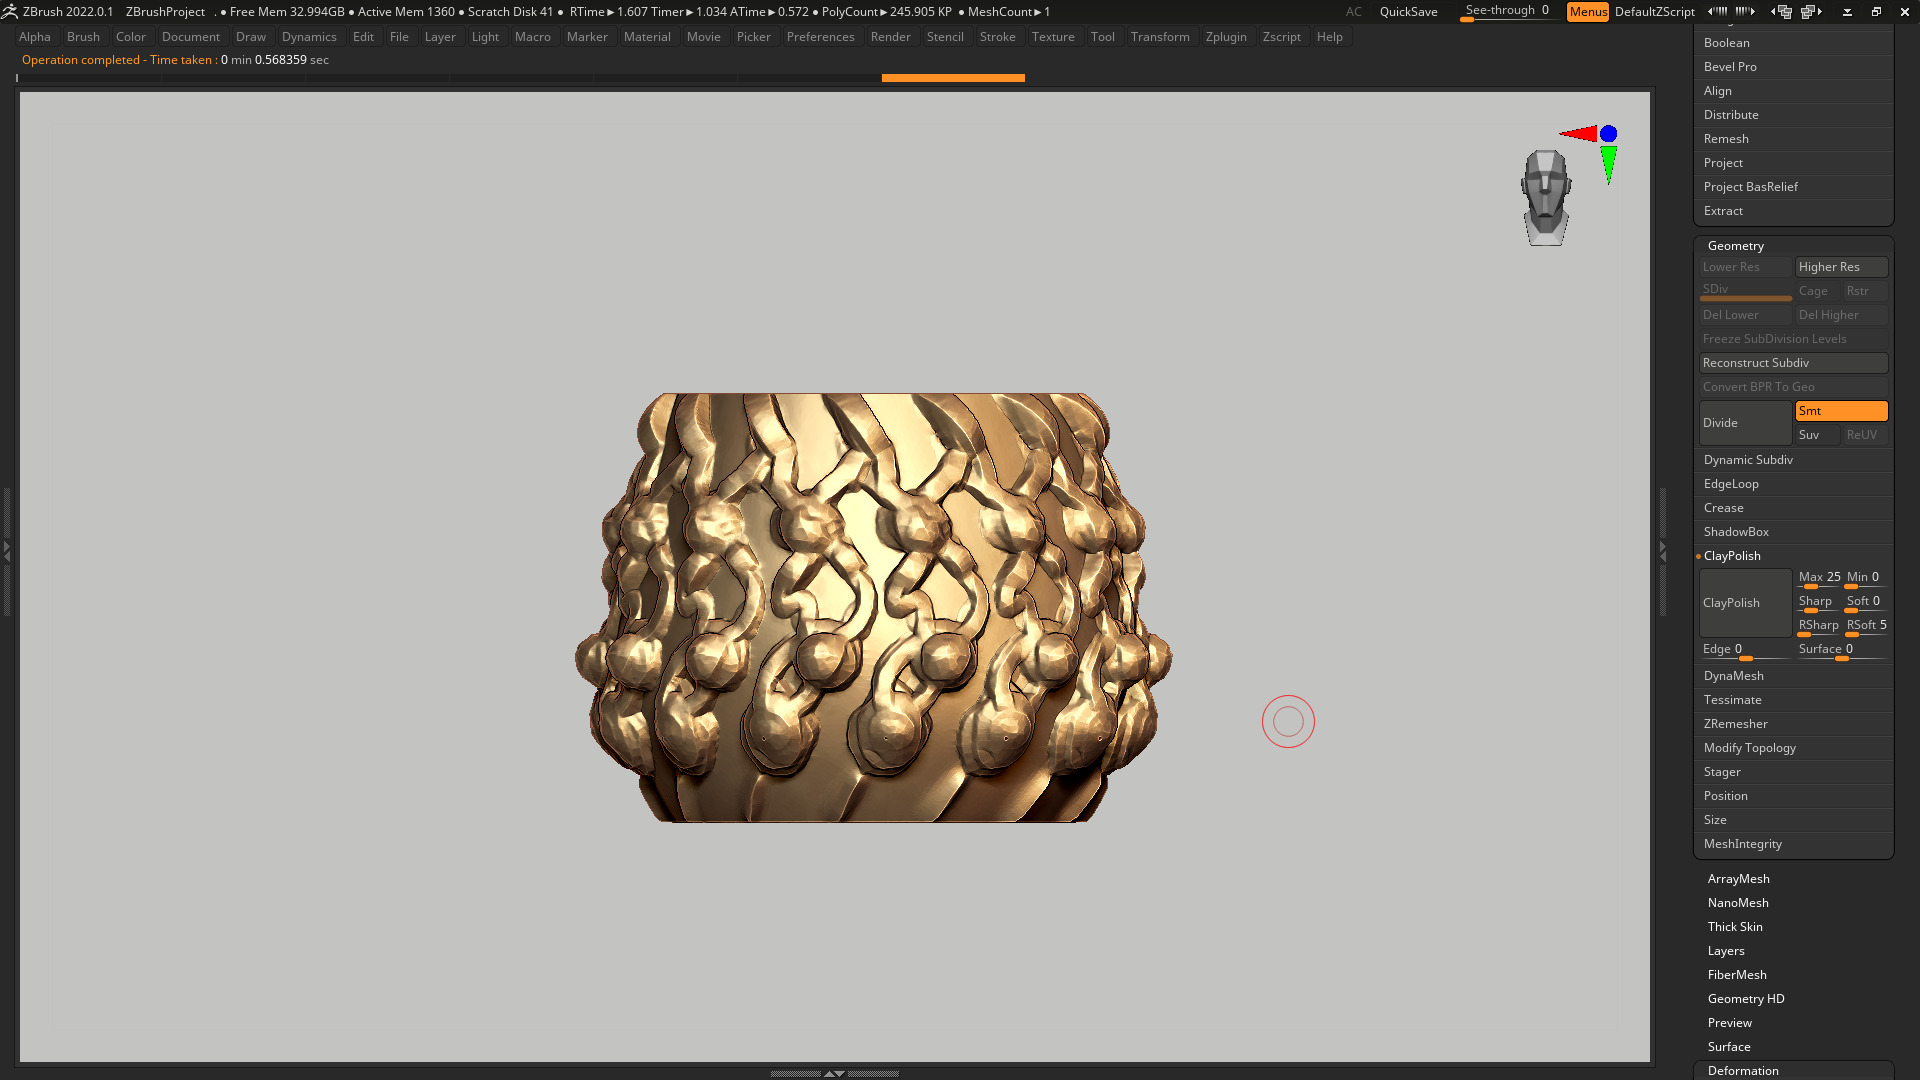Expand the Tessimate section
This screenshot has width=1920, height=1080.
[x=1732, y=700]
